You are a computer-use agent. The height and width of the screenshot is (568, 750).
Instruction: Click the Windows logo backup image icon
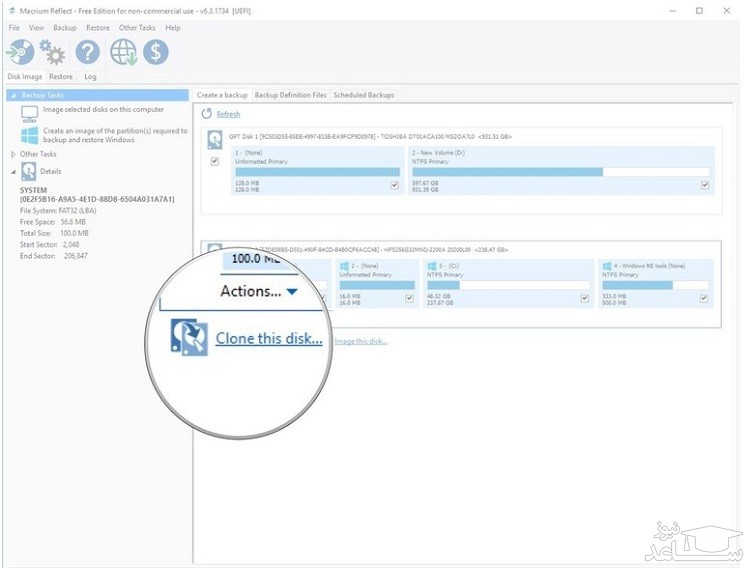coord(29,135)
